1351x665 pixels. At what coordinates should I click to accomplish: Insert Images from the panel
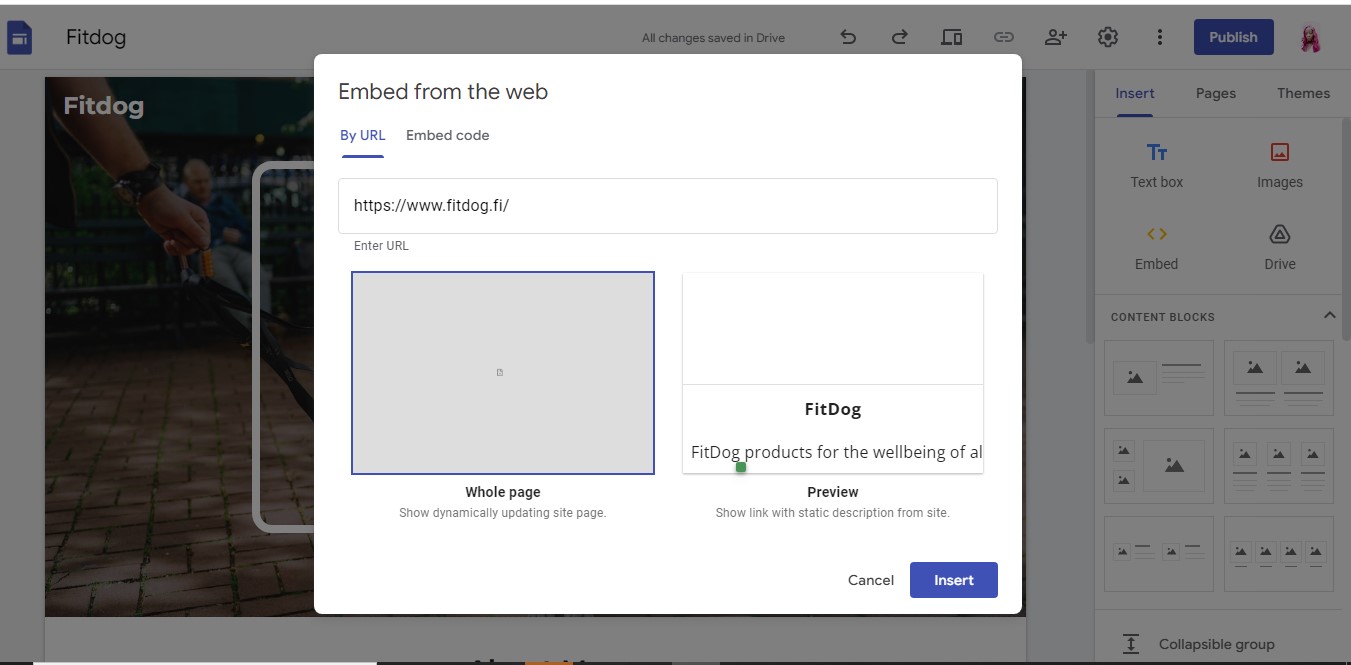pyautogui.click(x=1279, y=165)
